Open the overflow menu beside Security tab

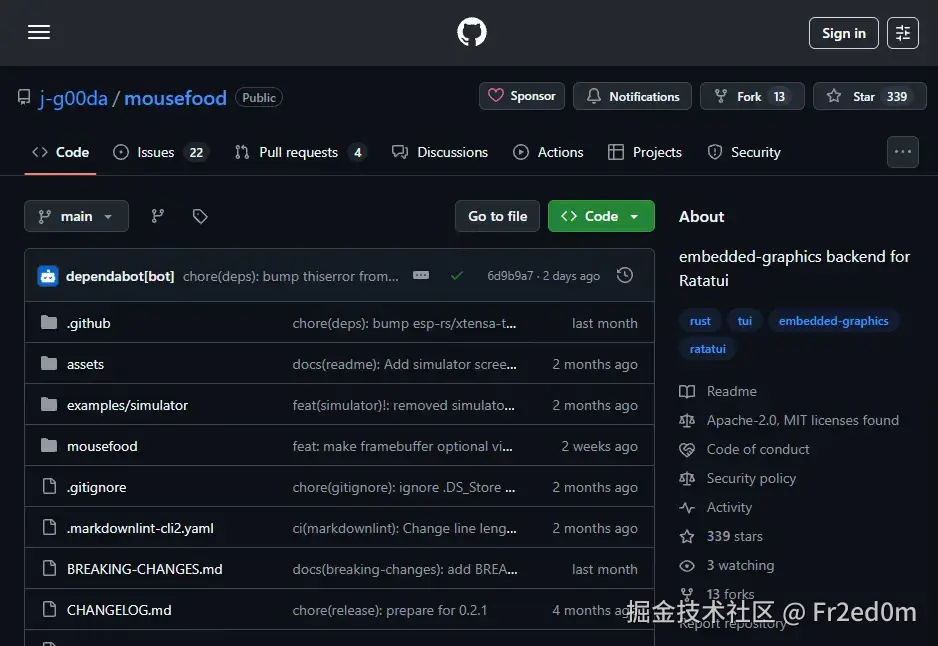click(x=902, y=151)
